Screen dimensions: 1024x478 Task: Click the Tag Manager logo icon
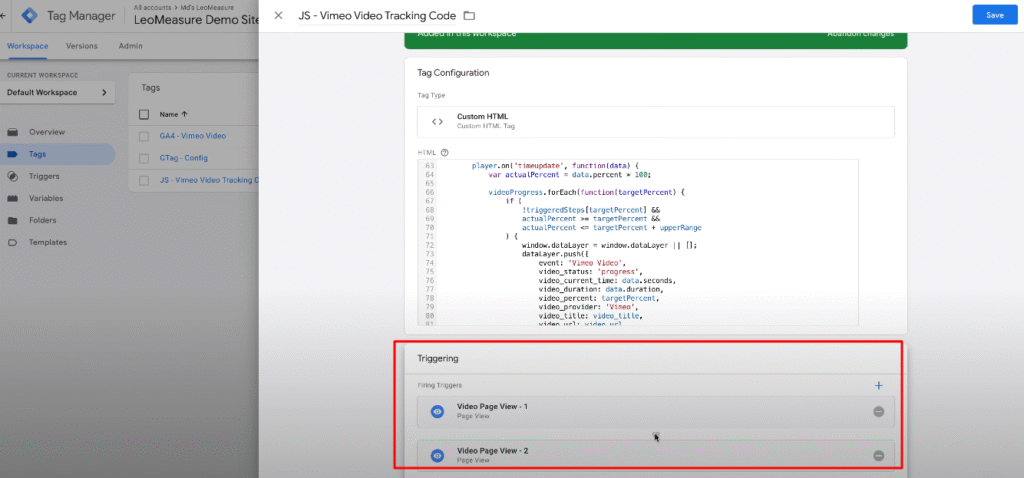click(x=29, y=16)
